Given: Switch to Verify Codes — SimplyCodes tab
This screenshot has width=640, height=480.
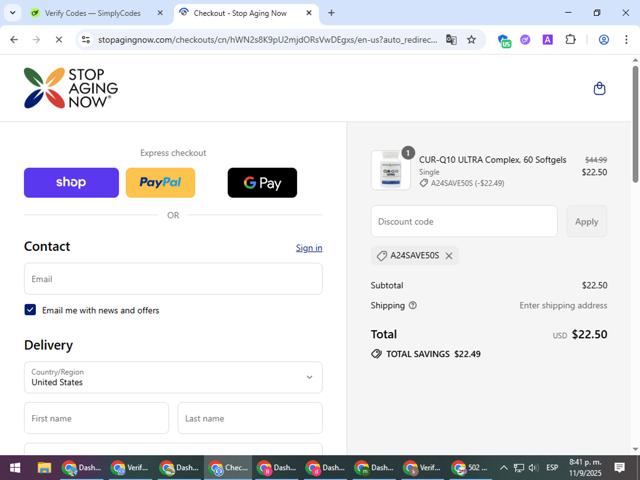Looking at the screenshot, I should (x=93, y=13).
